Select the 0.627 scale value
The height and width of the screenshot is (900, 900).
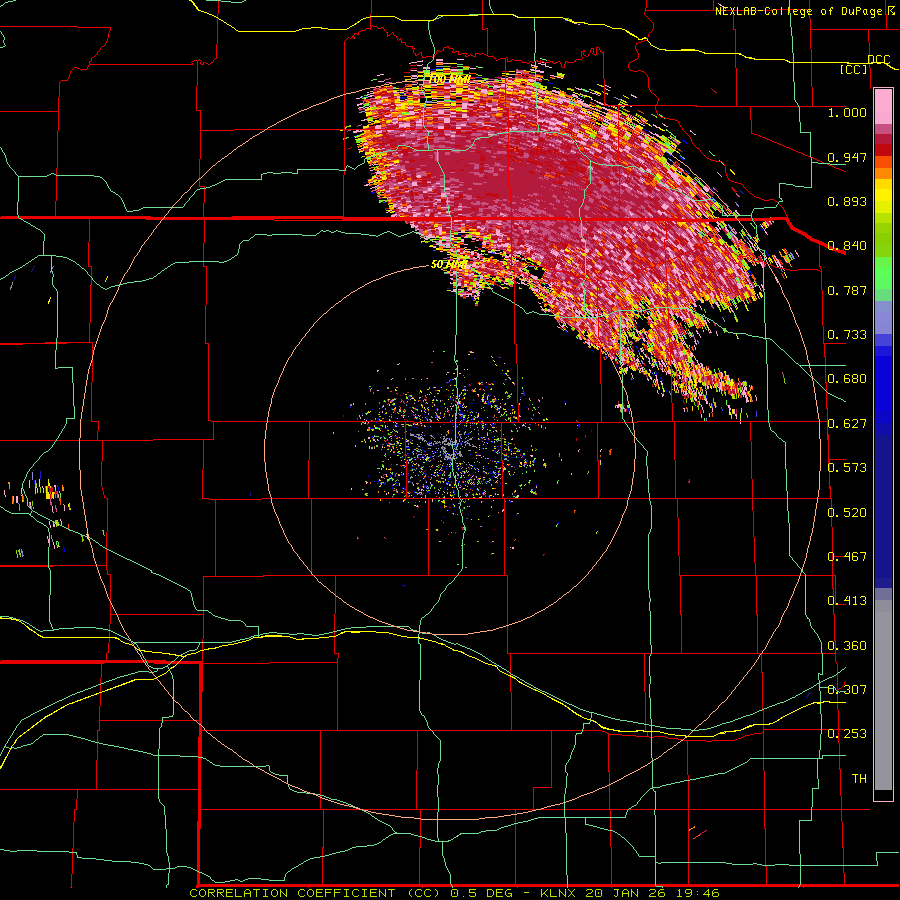(x=847, y=423)
